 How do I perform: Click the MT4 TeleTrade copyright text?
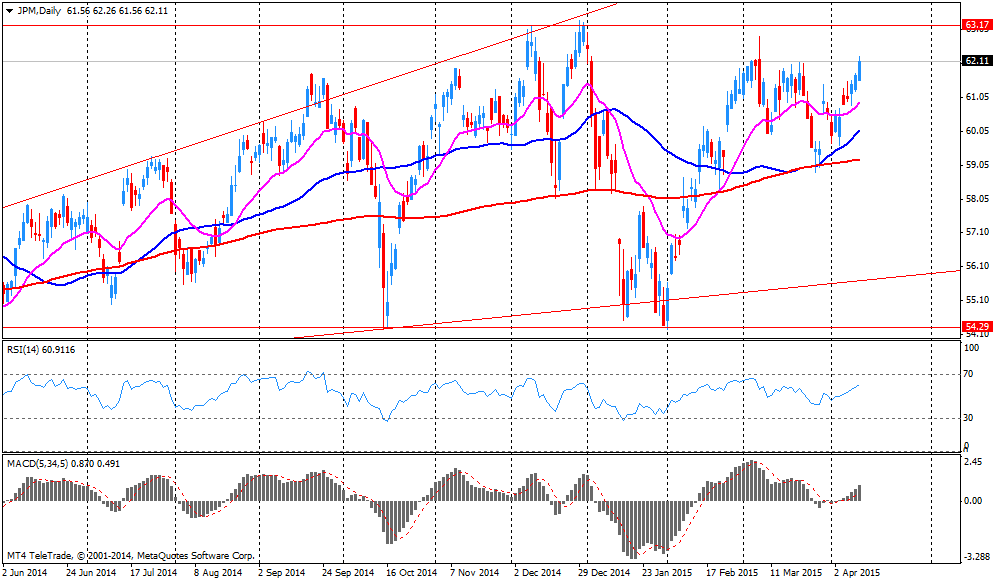click(x=131, y=556)
